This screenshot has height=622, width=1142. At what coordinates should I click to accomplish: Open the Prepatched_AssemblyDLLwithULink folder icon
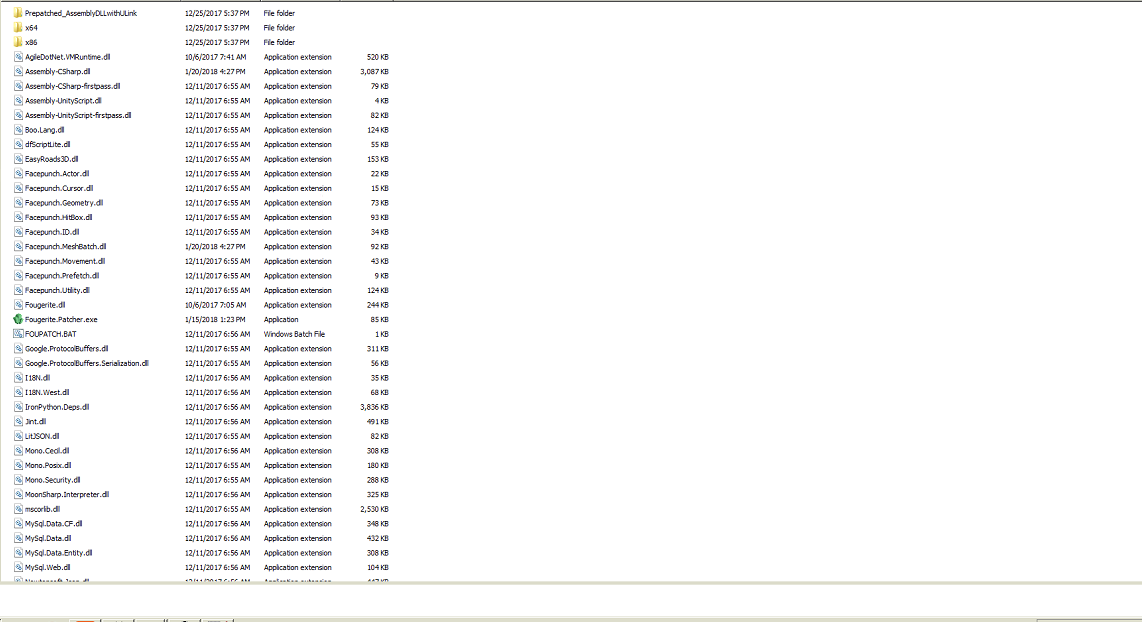(18, 13)
